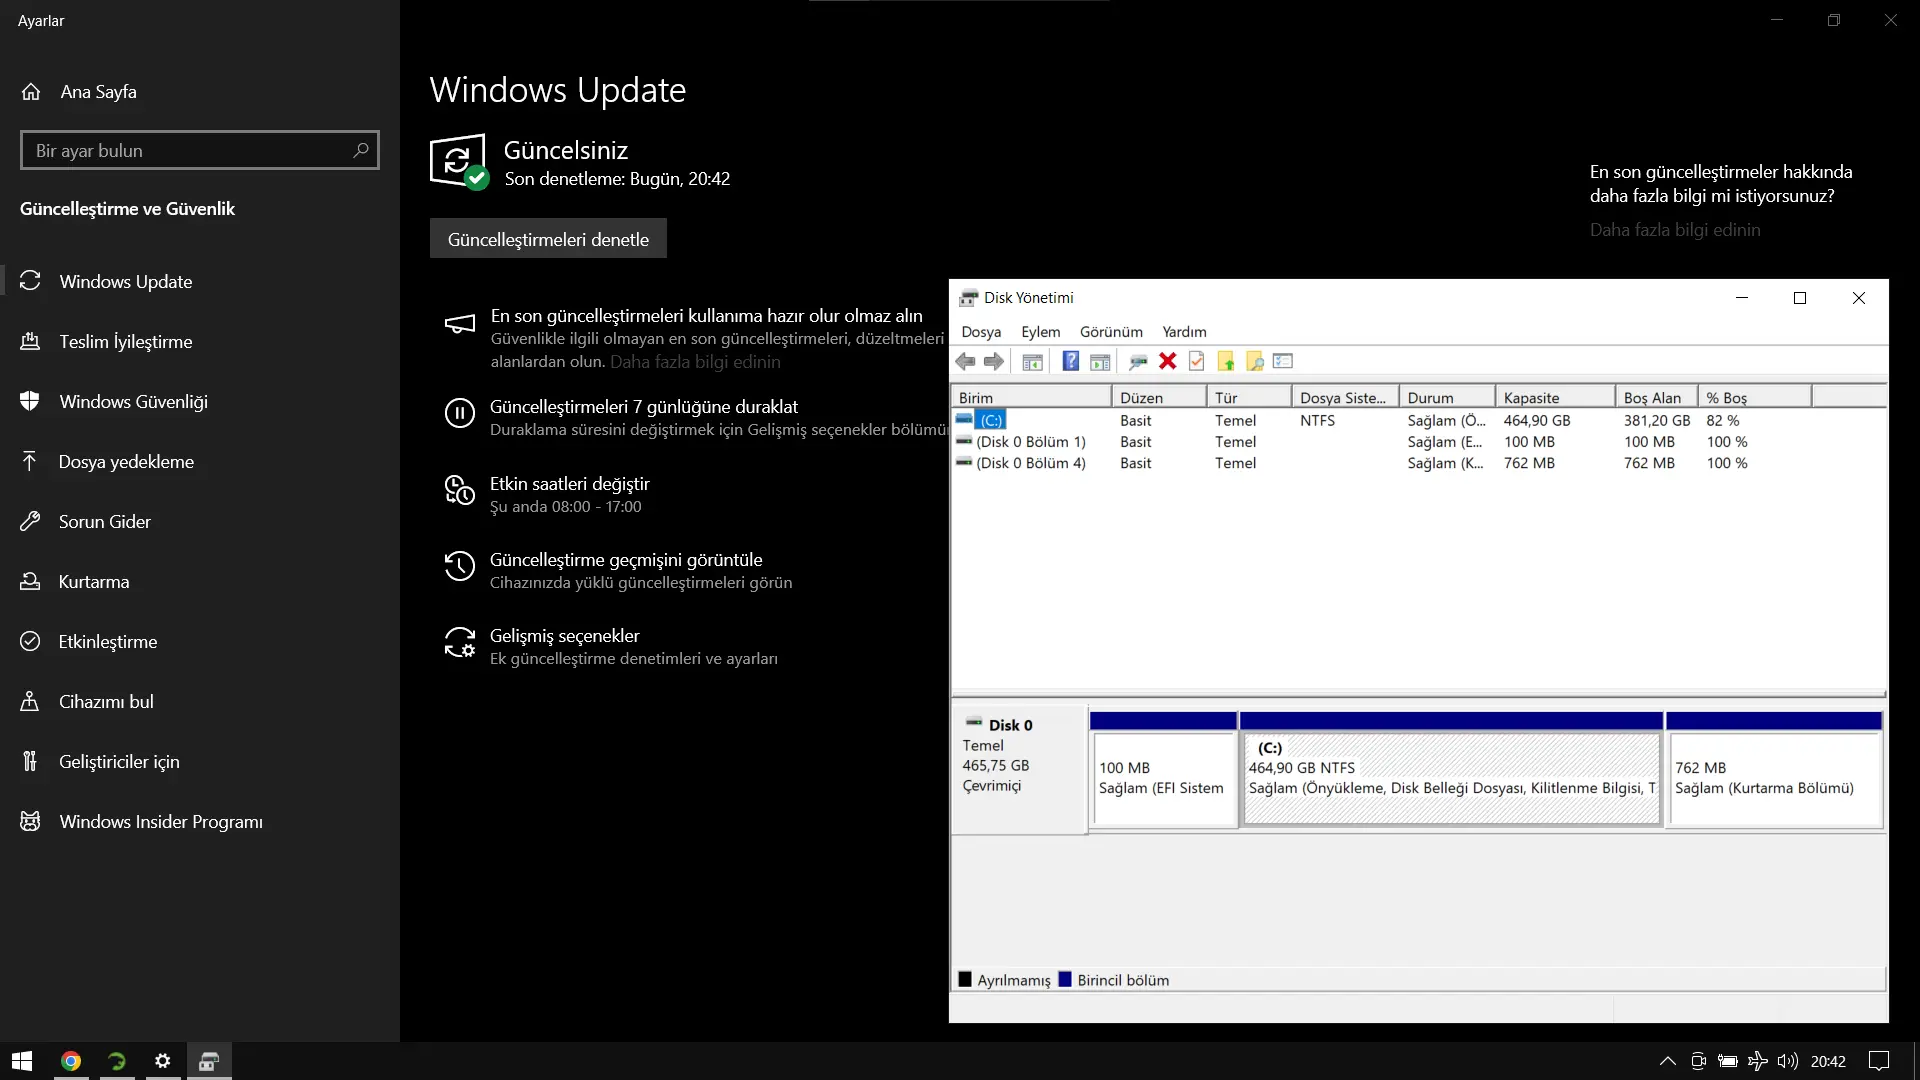The height and width of the screenshot is (1080, 1920).
Task: Open Cihazımı bul in sidebar
Action: pos(200,702)
